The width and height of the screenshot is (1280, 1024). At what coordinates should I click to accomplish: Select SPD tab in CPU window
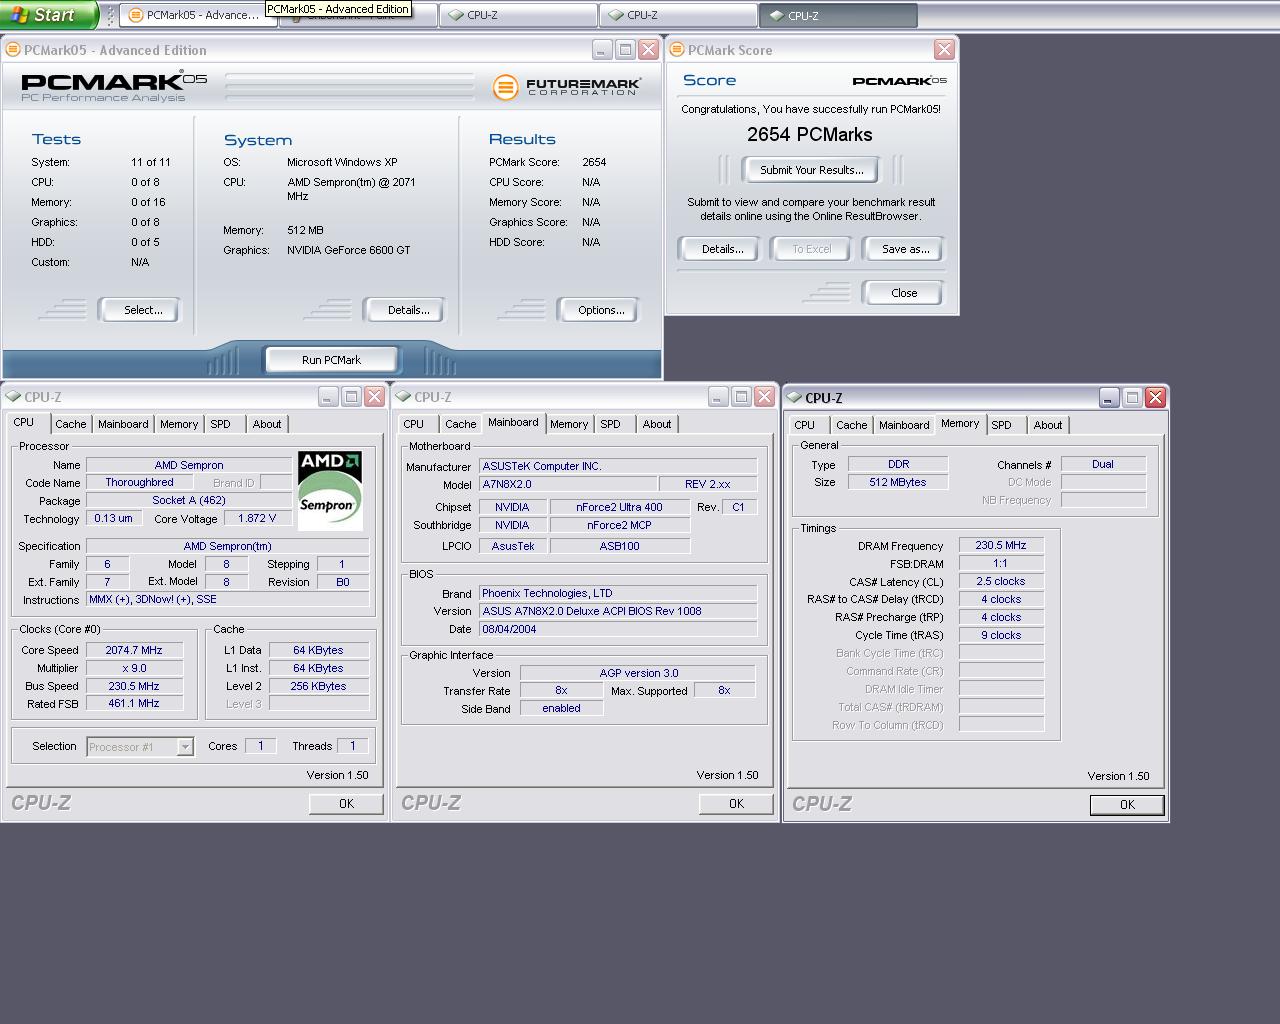tap(220, 424)
